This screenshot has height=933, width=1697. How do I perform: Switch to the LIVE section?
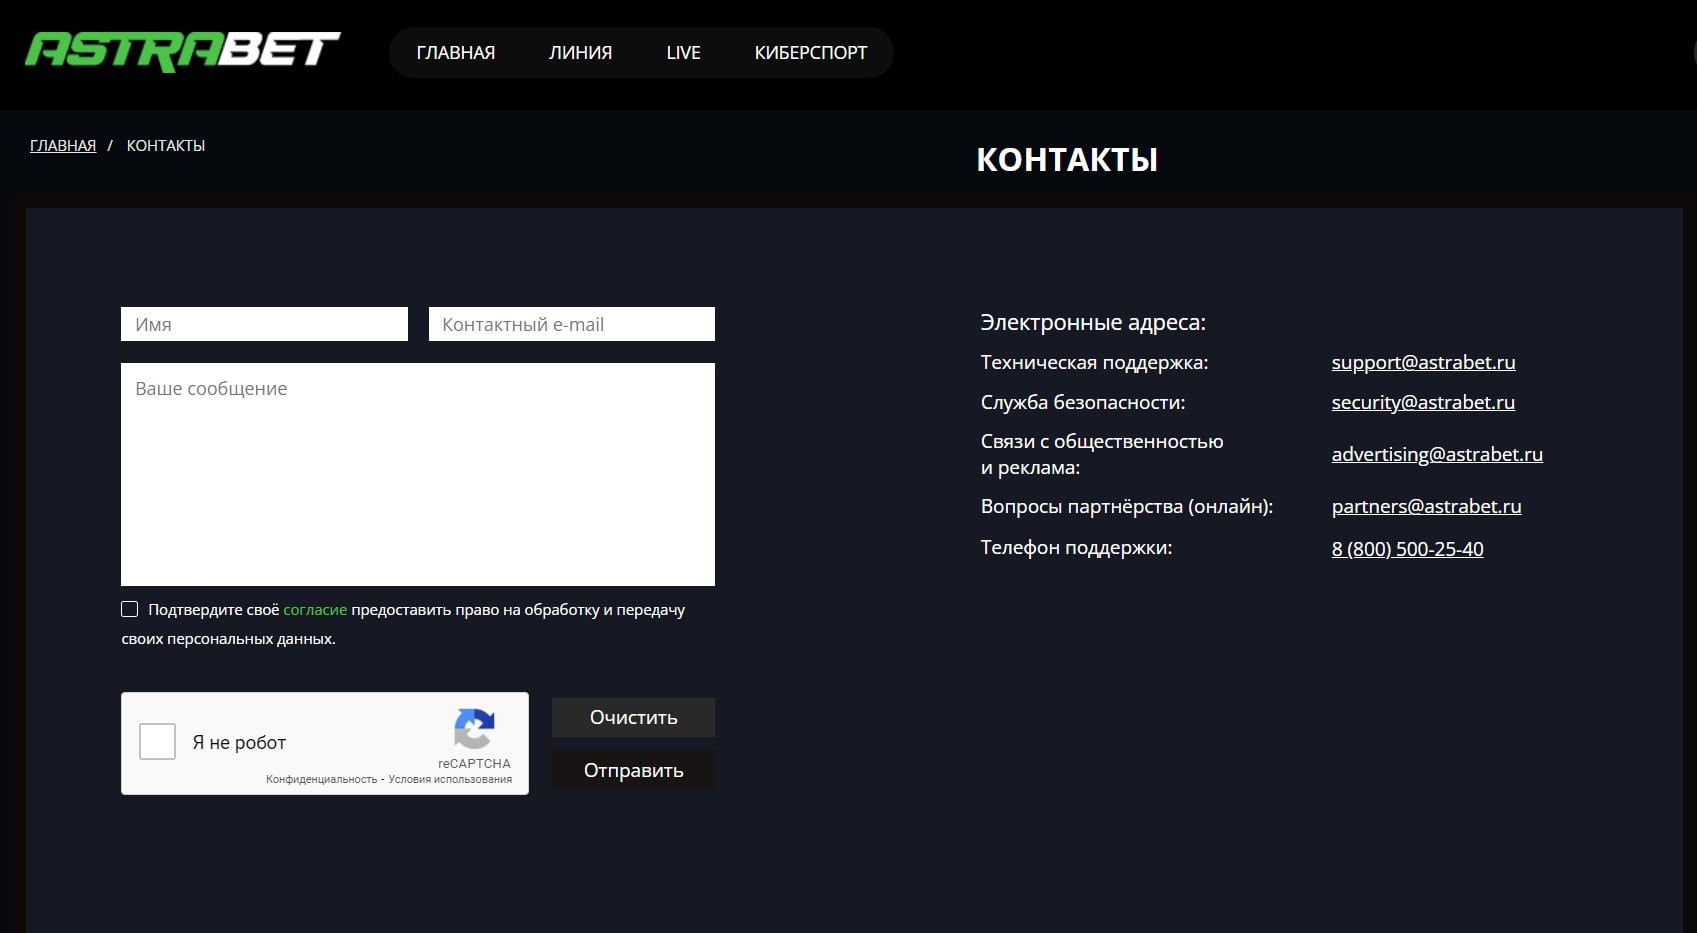[683, 53]
